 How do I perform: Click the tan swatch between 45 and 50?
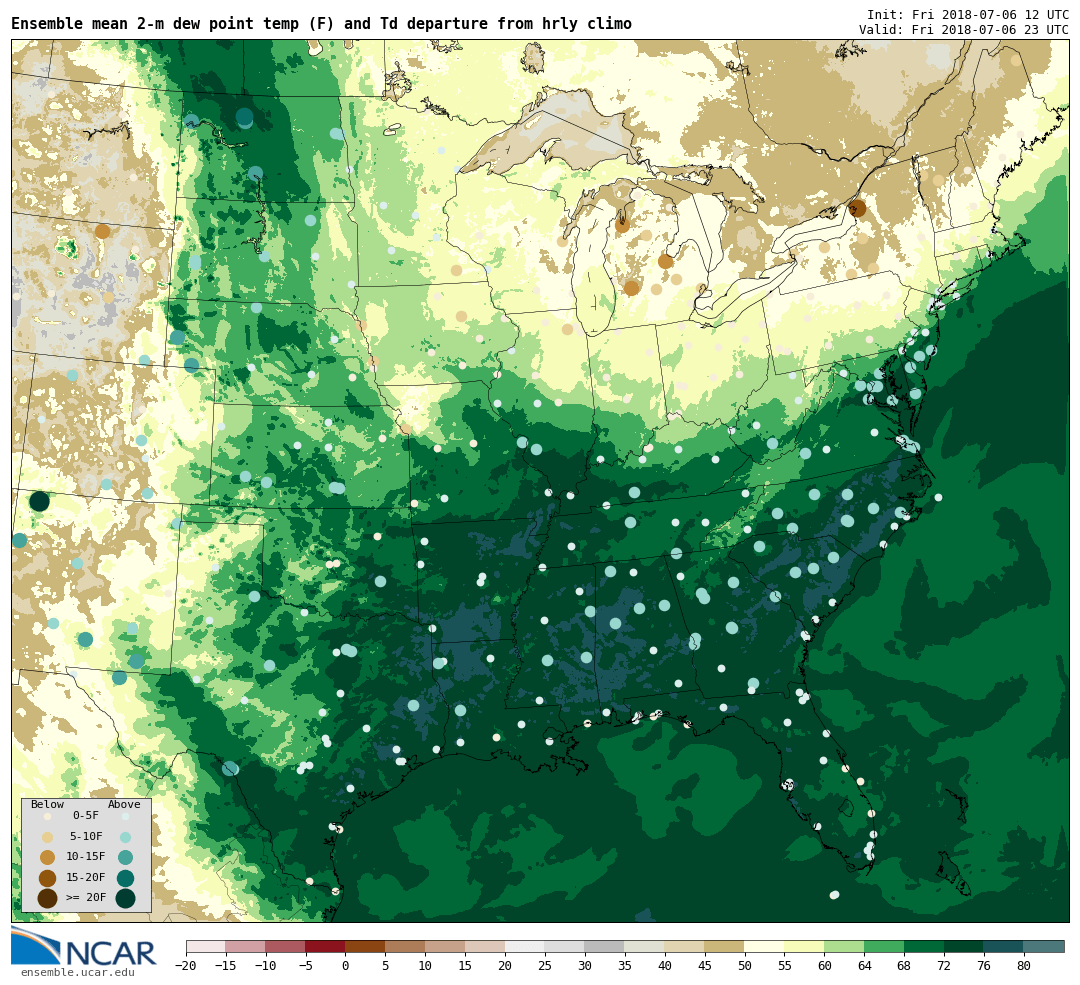[725, 946]
